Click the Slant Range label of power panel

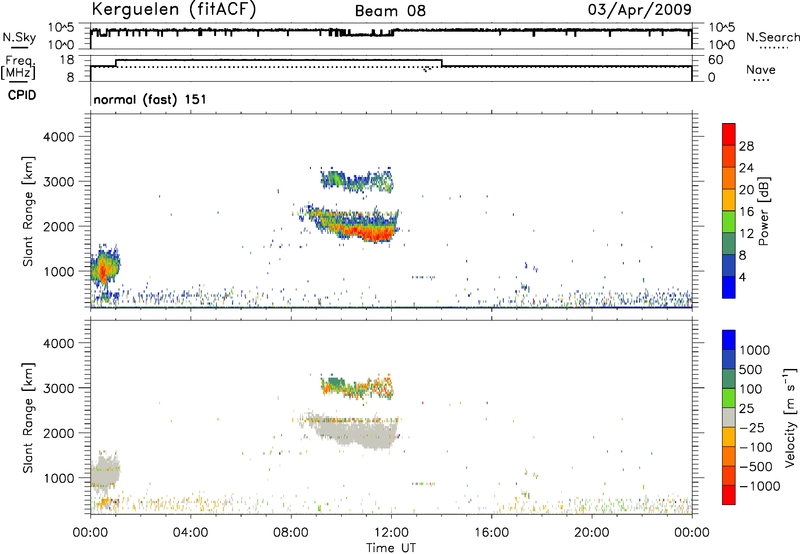click(28, 211)
